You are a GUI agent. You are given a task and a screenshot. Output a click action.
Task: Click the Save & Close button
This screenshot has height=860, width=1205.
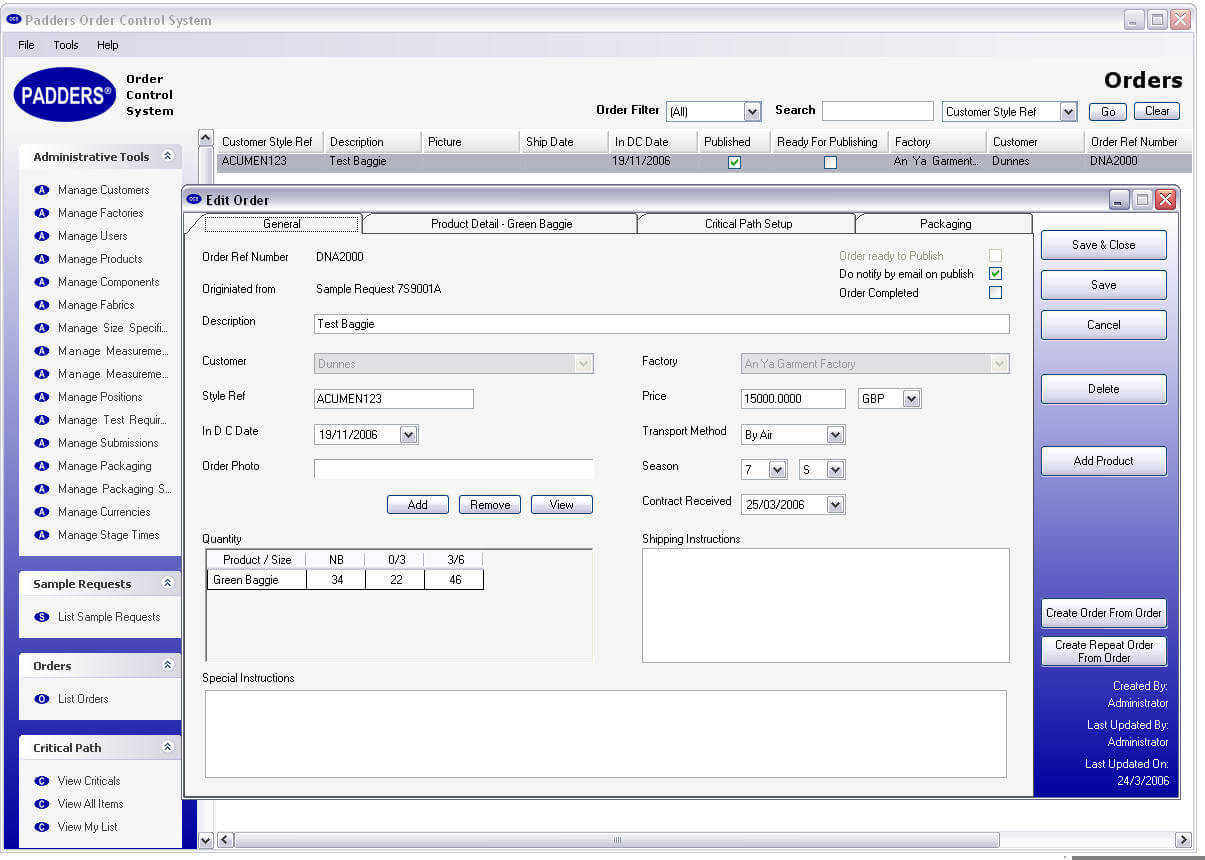(x=1104, y=245)
